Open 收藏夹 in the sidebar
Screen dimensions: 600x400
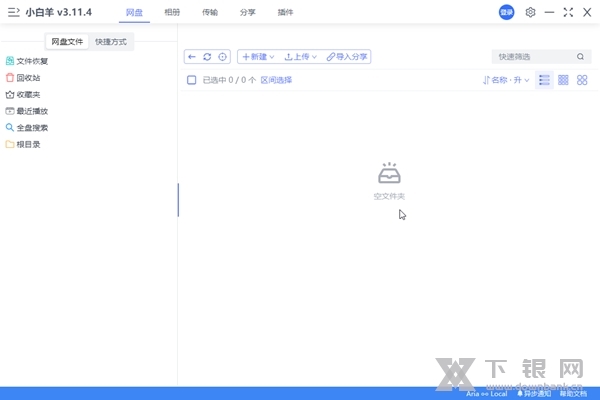[x=23, y=95]
